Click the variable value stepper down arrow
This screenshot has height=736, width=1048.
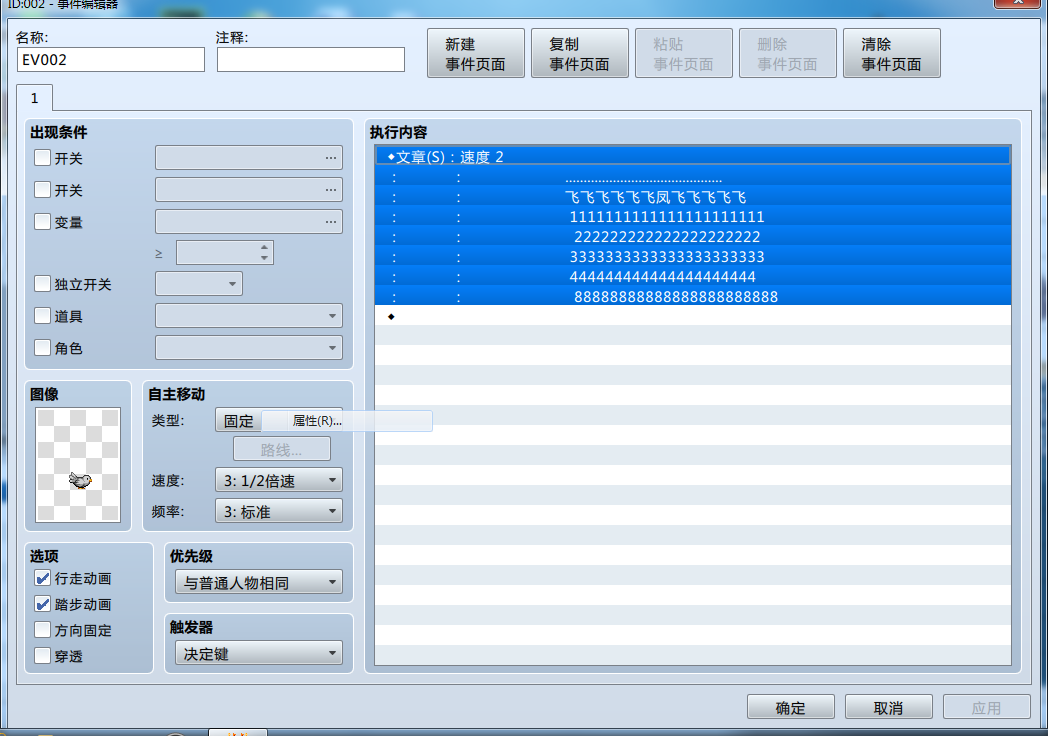(x=265, y=258)
